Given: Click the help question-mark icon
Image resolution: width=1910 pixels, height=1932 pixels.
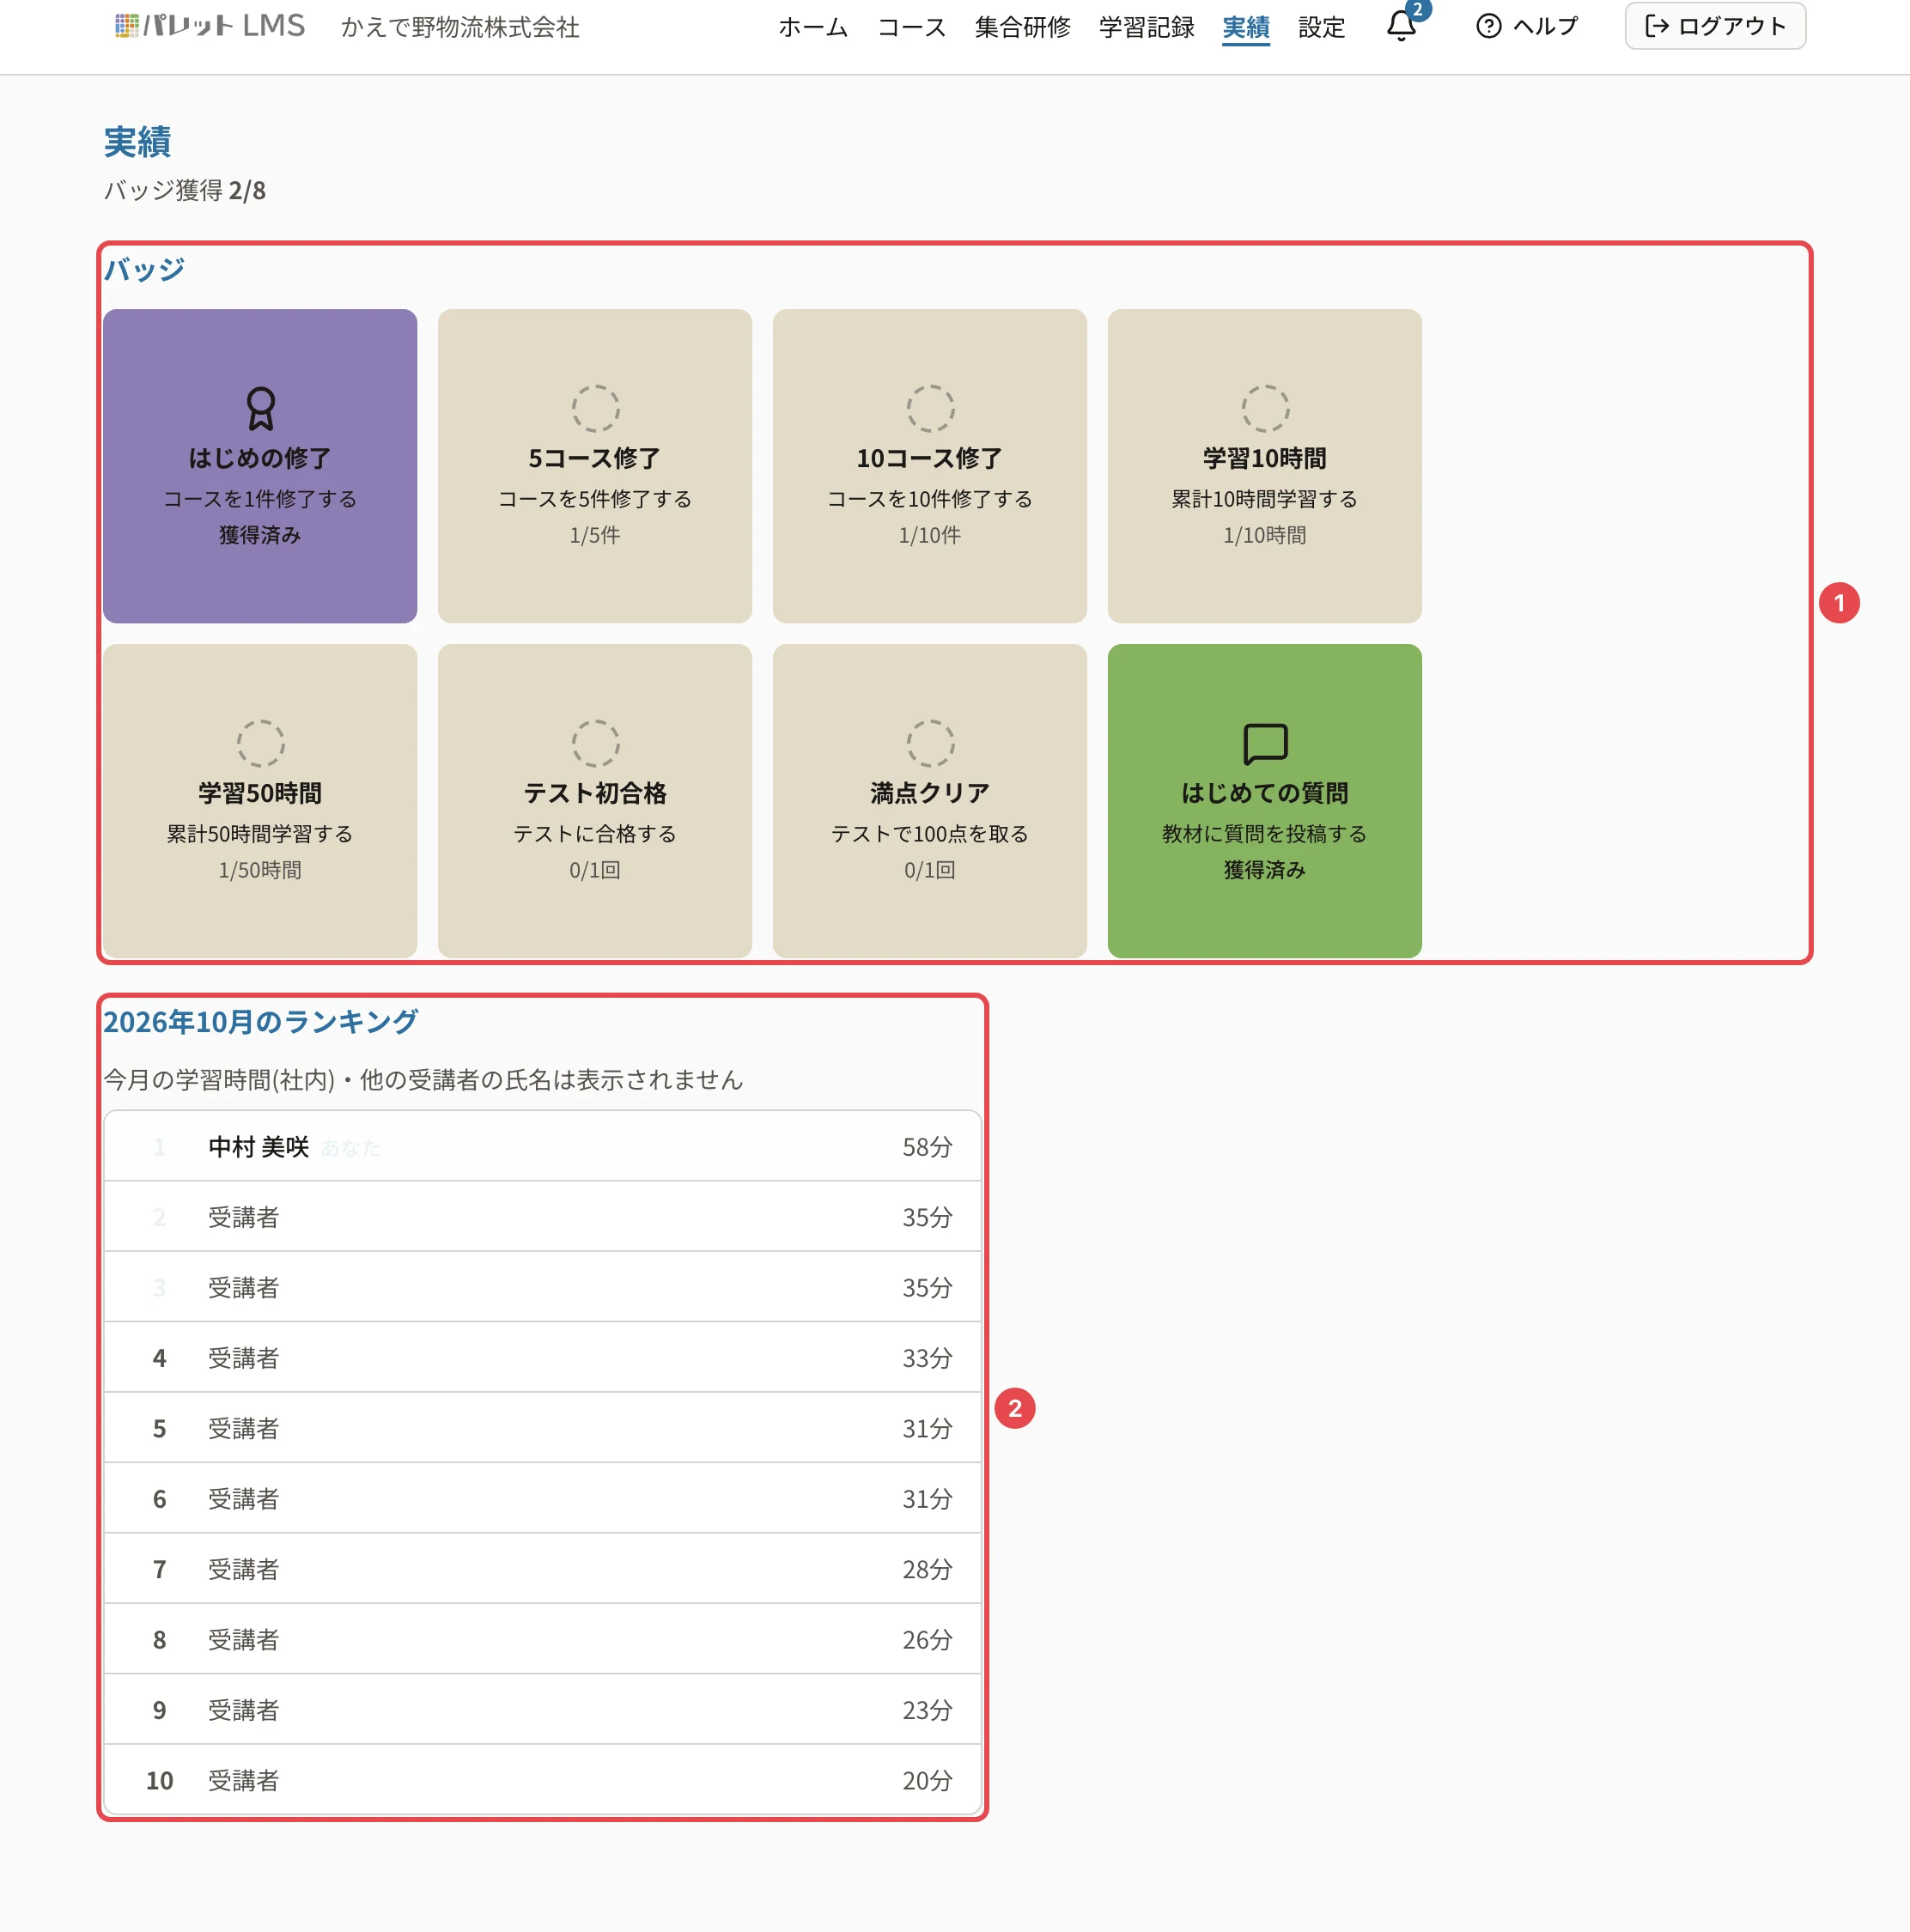Looking at the screenshot, I should tap(1488, 26).
